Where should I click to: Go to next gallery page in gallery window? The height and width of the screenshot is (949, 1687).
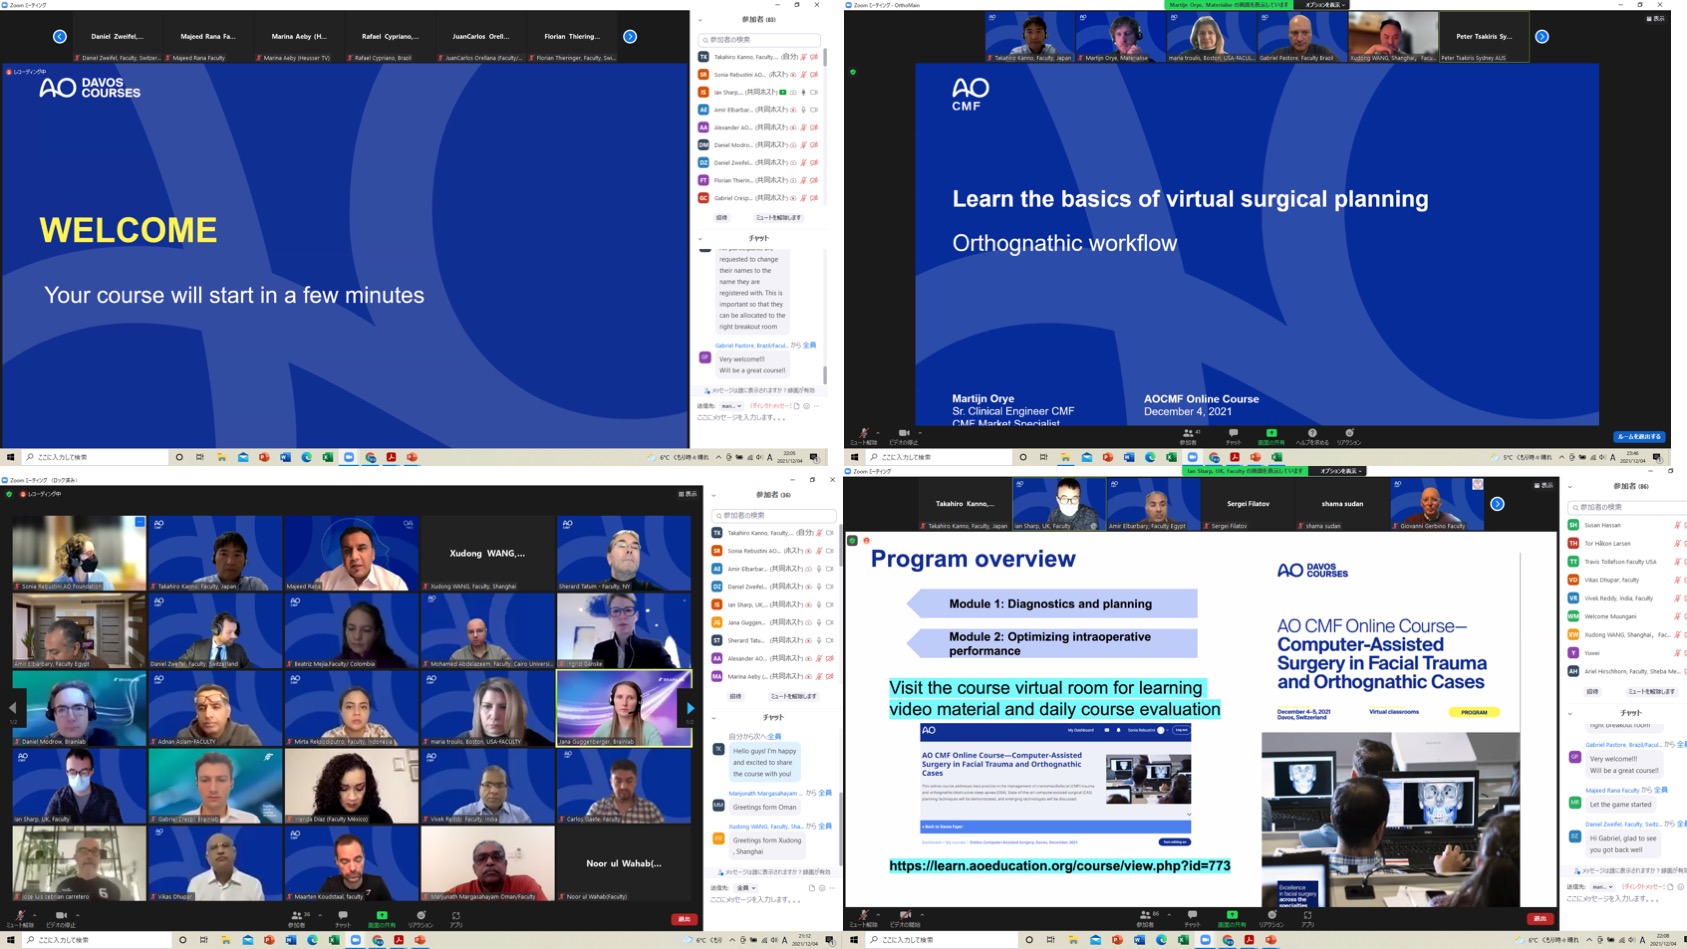(x=689, y=708)
